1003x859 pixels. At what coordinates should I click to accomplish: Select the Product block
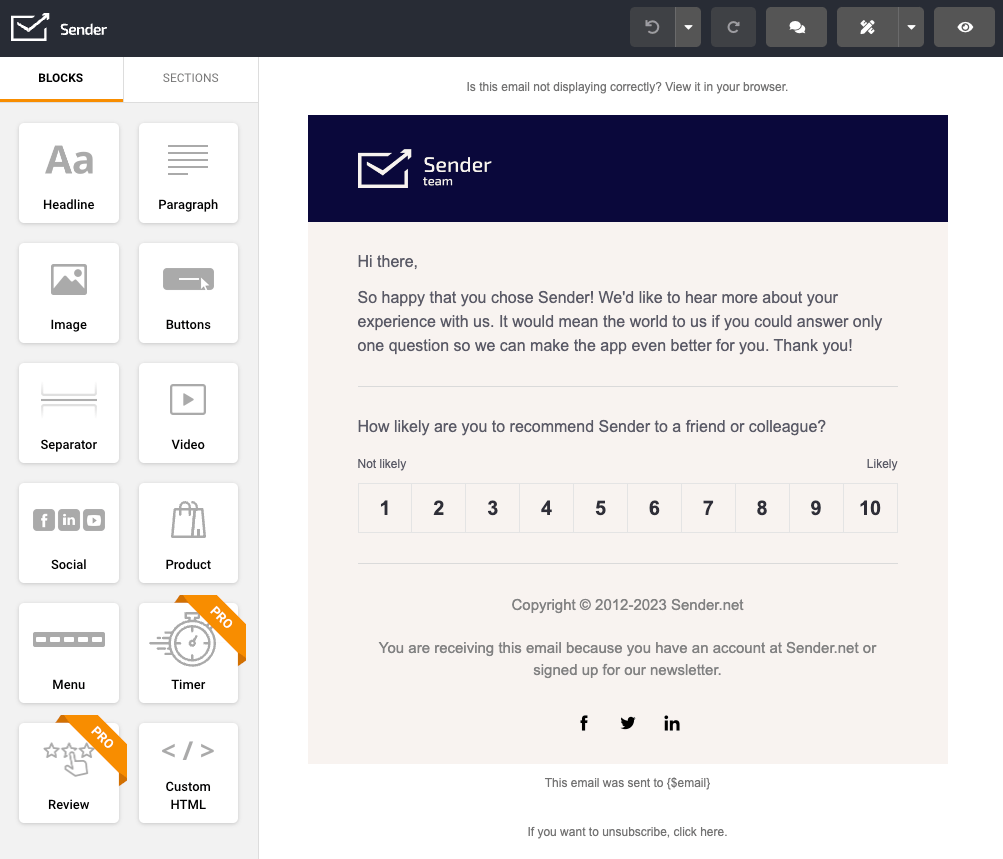coord(188,533)
